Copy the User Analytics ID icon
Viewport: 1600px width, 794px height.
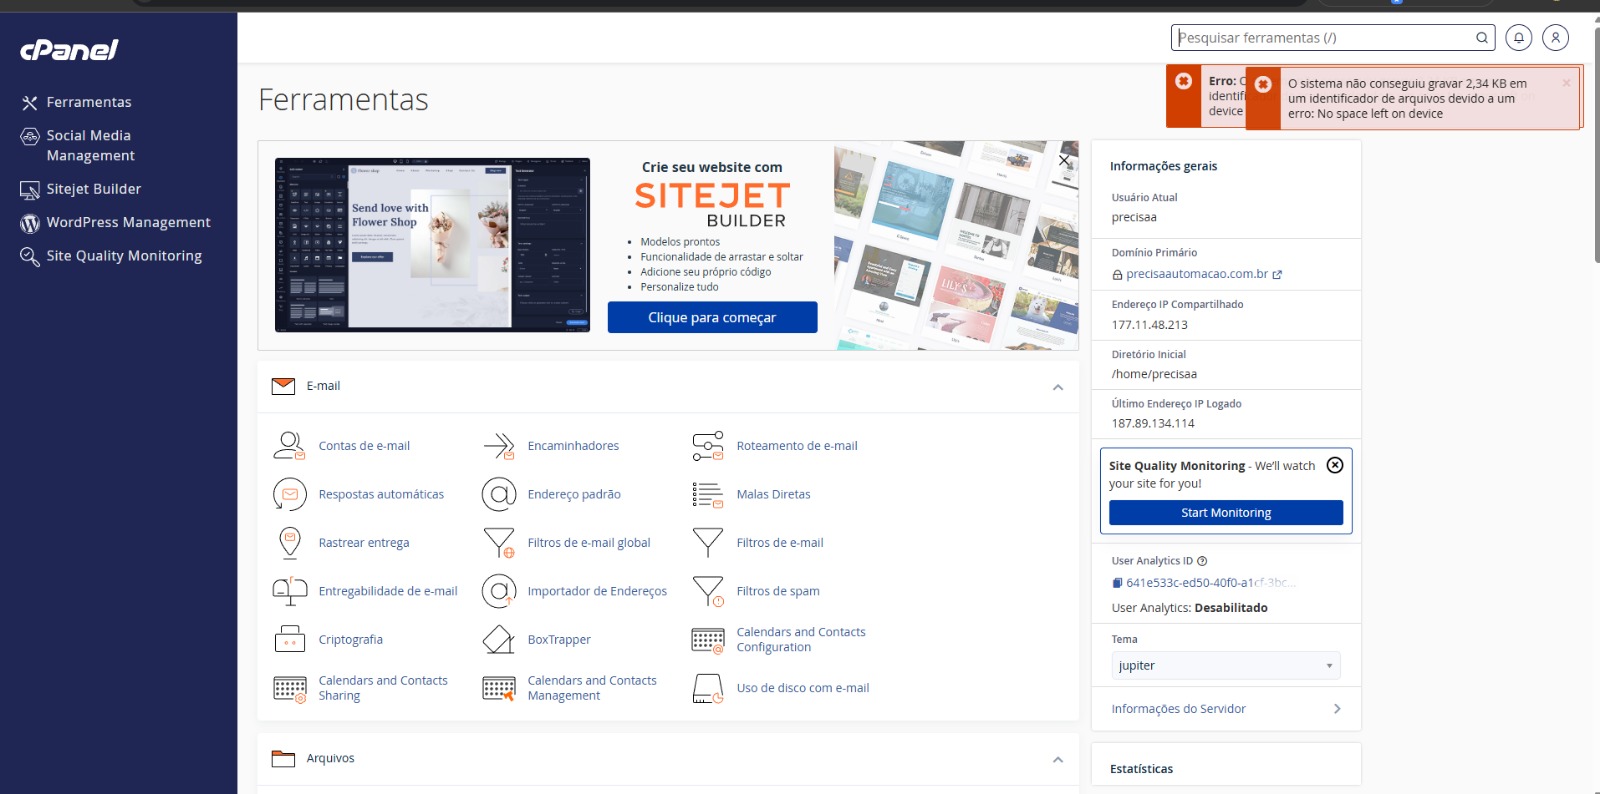pyautogui.click(x=1117, y=583)
